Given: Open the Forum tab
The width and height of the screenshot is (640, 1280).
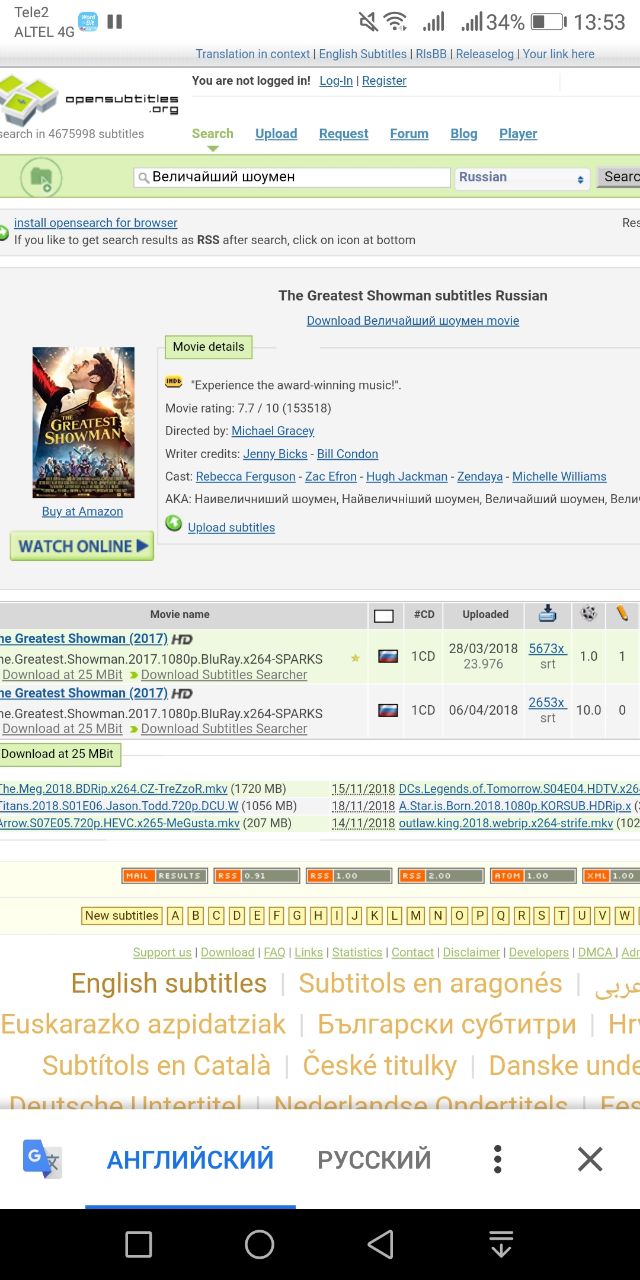Looking at the screenshot, I should tap(409, 134).
